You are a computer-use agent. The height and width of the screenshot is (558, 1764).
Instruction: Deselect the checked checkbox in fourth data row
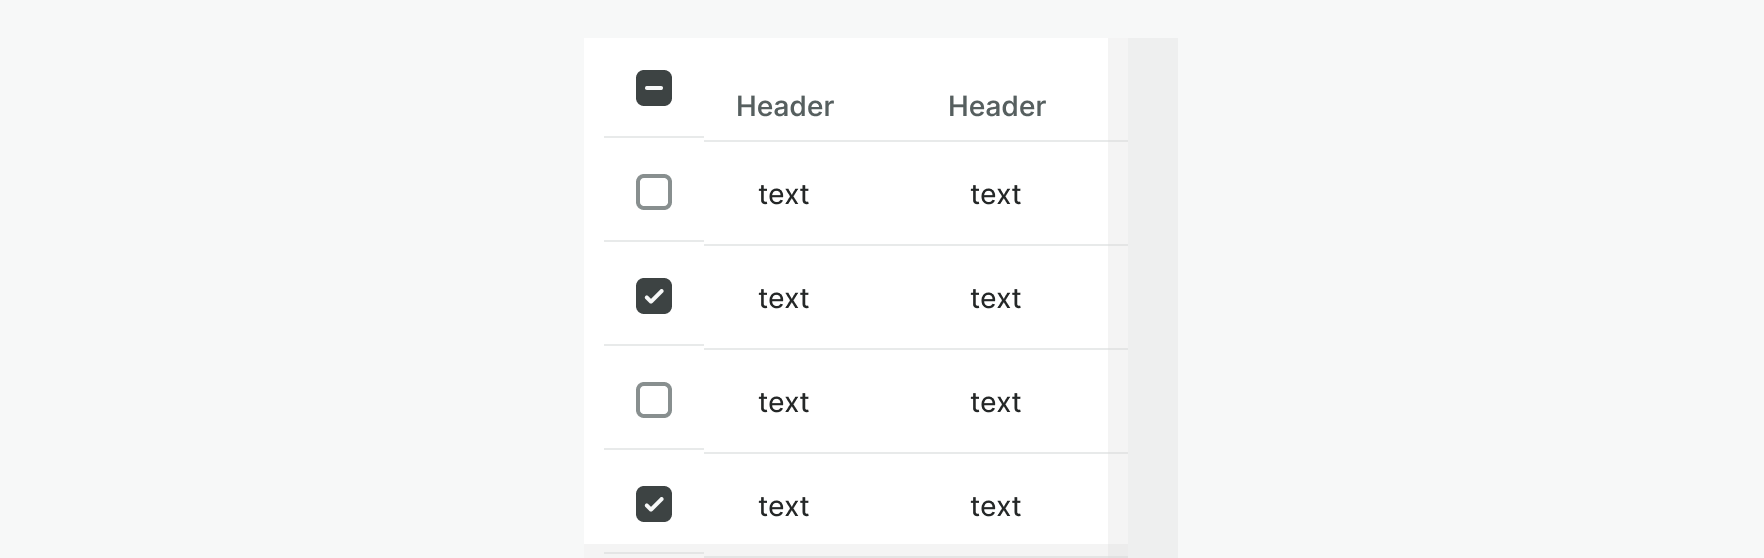pos(654,504)
